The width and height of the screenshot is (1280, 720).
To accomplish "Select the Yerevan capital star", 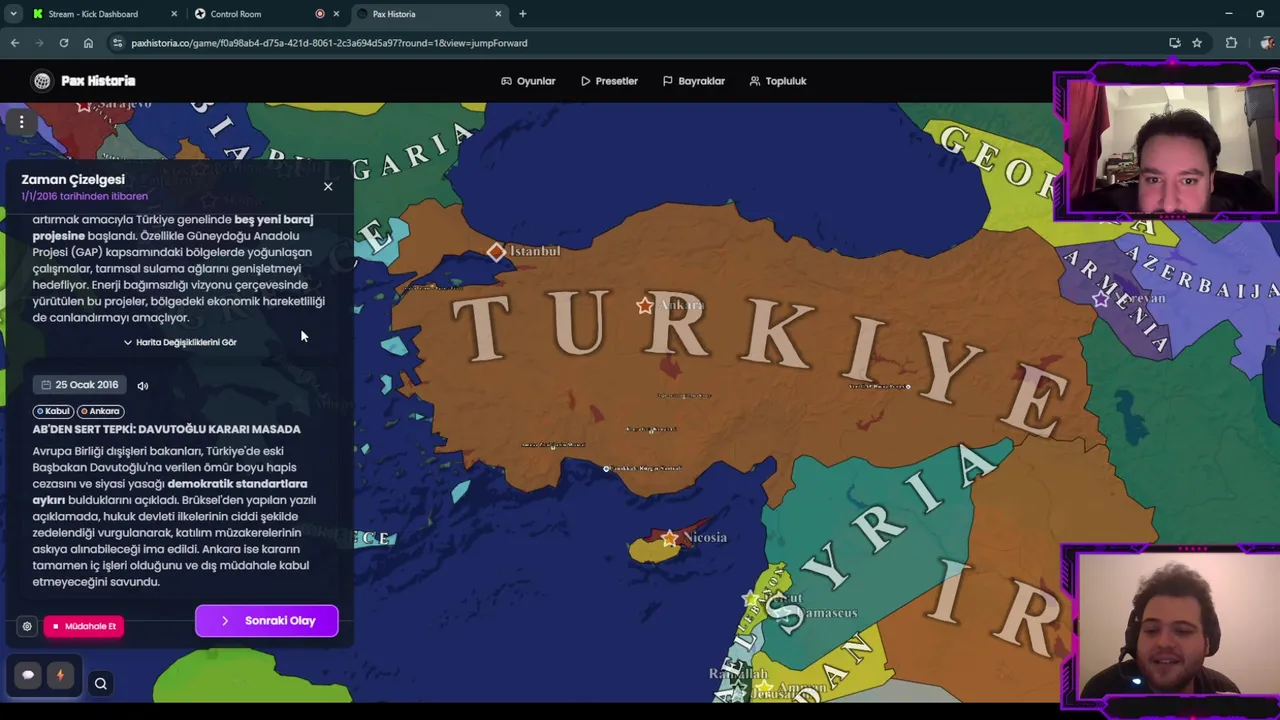I will click(x=1101, y=299).
